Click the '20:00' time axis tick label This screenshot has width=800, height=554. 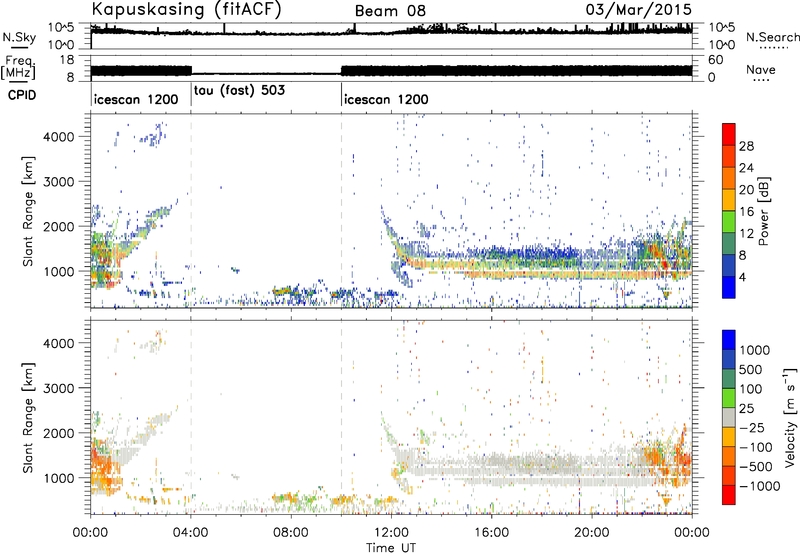[x=592, y=533]
